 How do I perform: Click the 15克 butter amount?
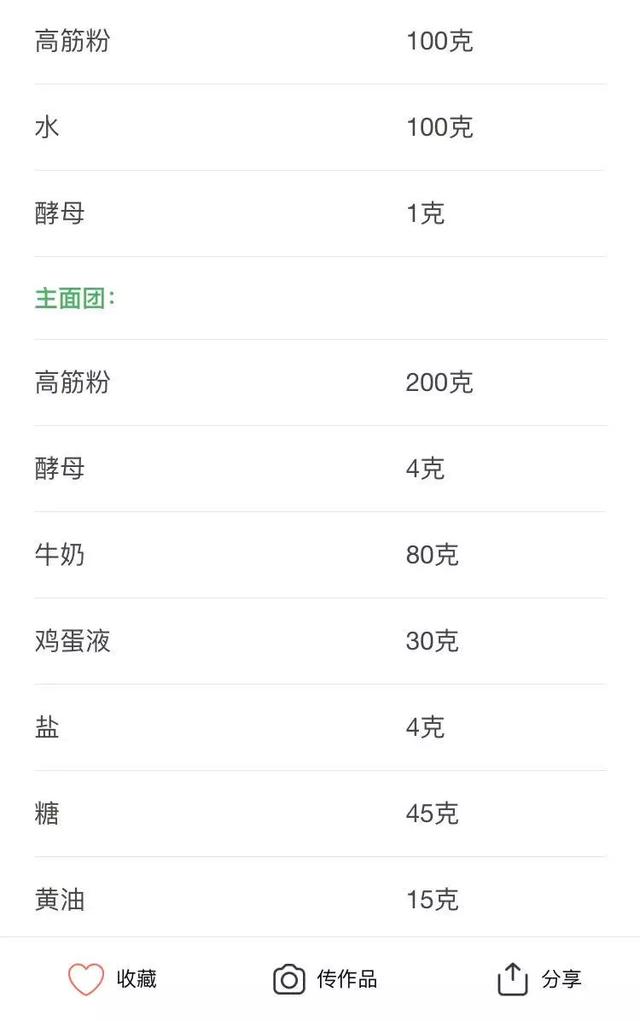[x=432, y=900]
